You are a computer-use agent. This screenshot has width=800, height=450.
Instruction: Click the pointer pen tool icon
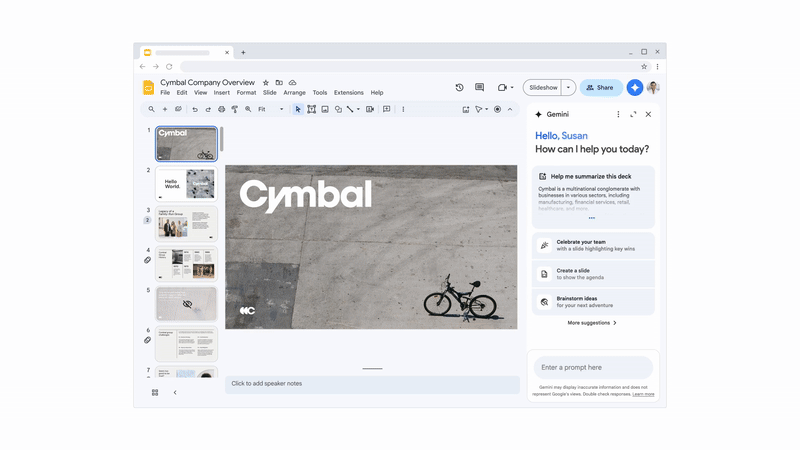point(479,109)
